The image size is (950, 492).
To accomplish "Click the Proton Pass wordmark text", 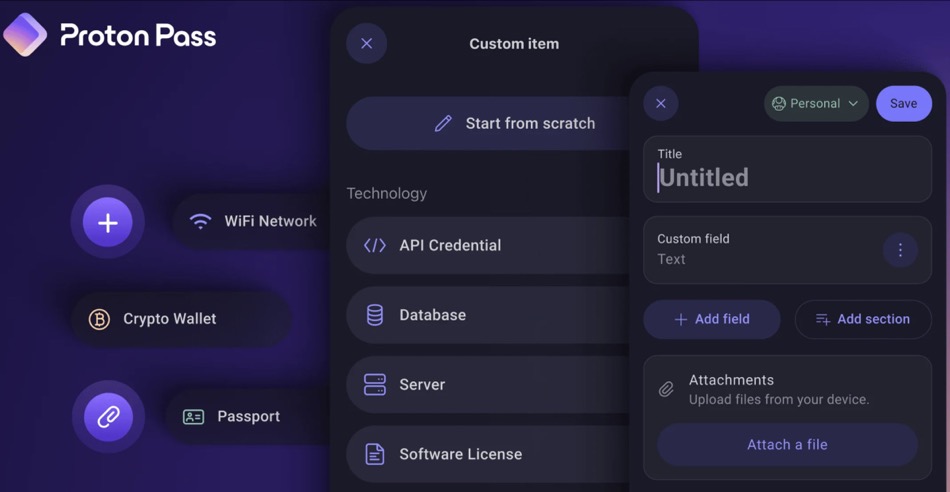I will point(138,36).
